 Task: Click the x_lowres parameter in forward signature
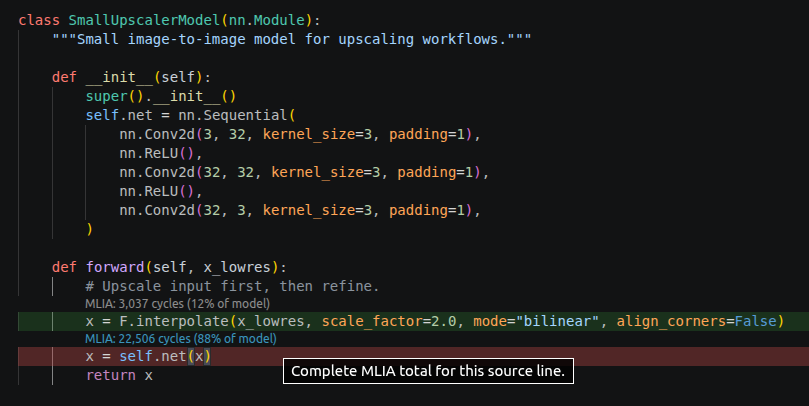(x=237, y=267)
